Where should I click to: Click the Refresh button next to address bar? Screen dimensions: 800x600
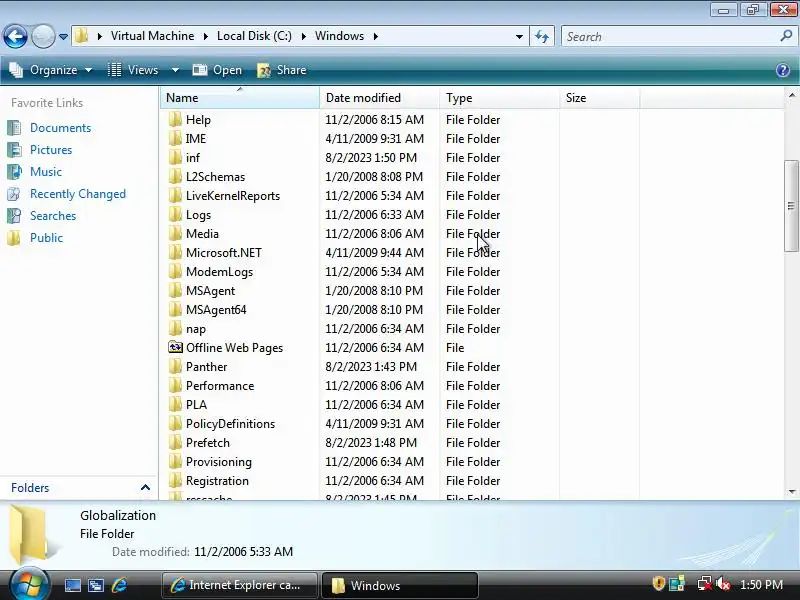(542, 36)
